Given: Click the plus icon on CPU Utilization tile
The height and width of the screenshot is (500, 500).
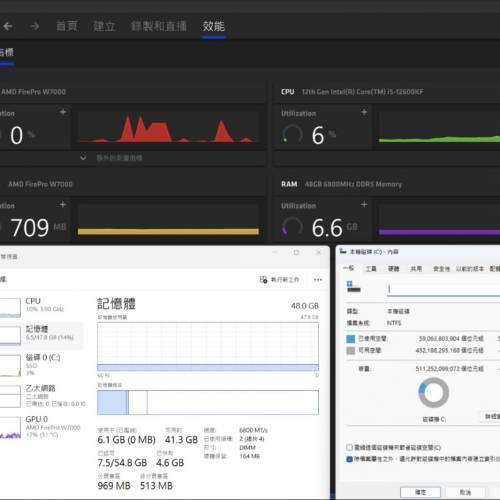Looking at the screenshot, I should coord(364,112).
